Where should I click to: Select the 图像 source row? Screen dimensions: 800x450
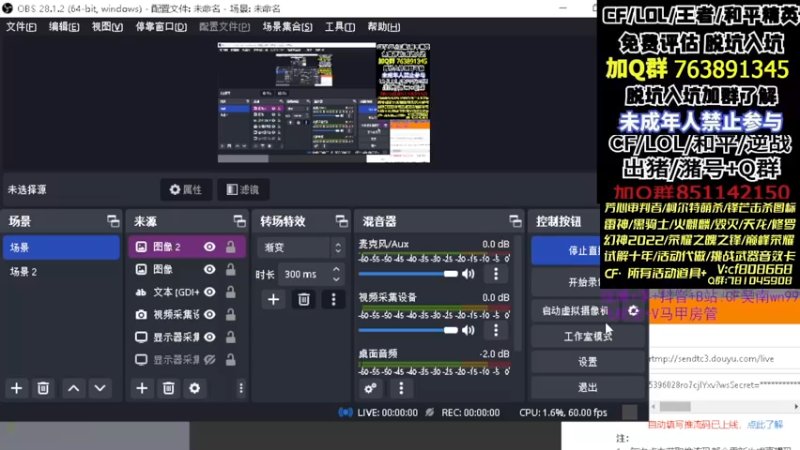point(187,269)
